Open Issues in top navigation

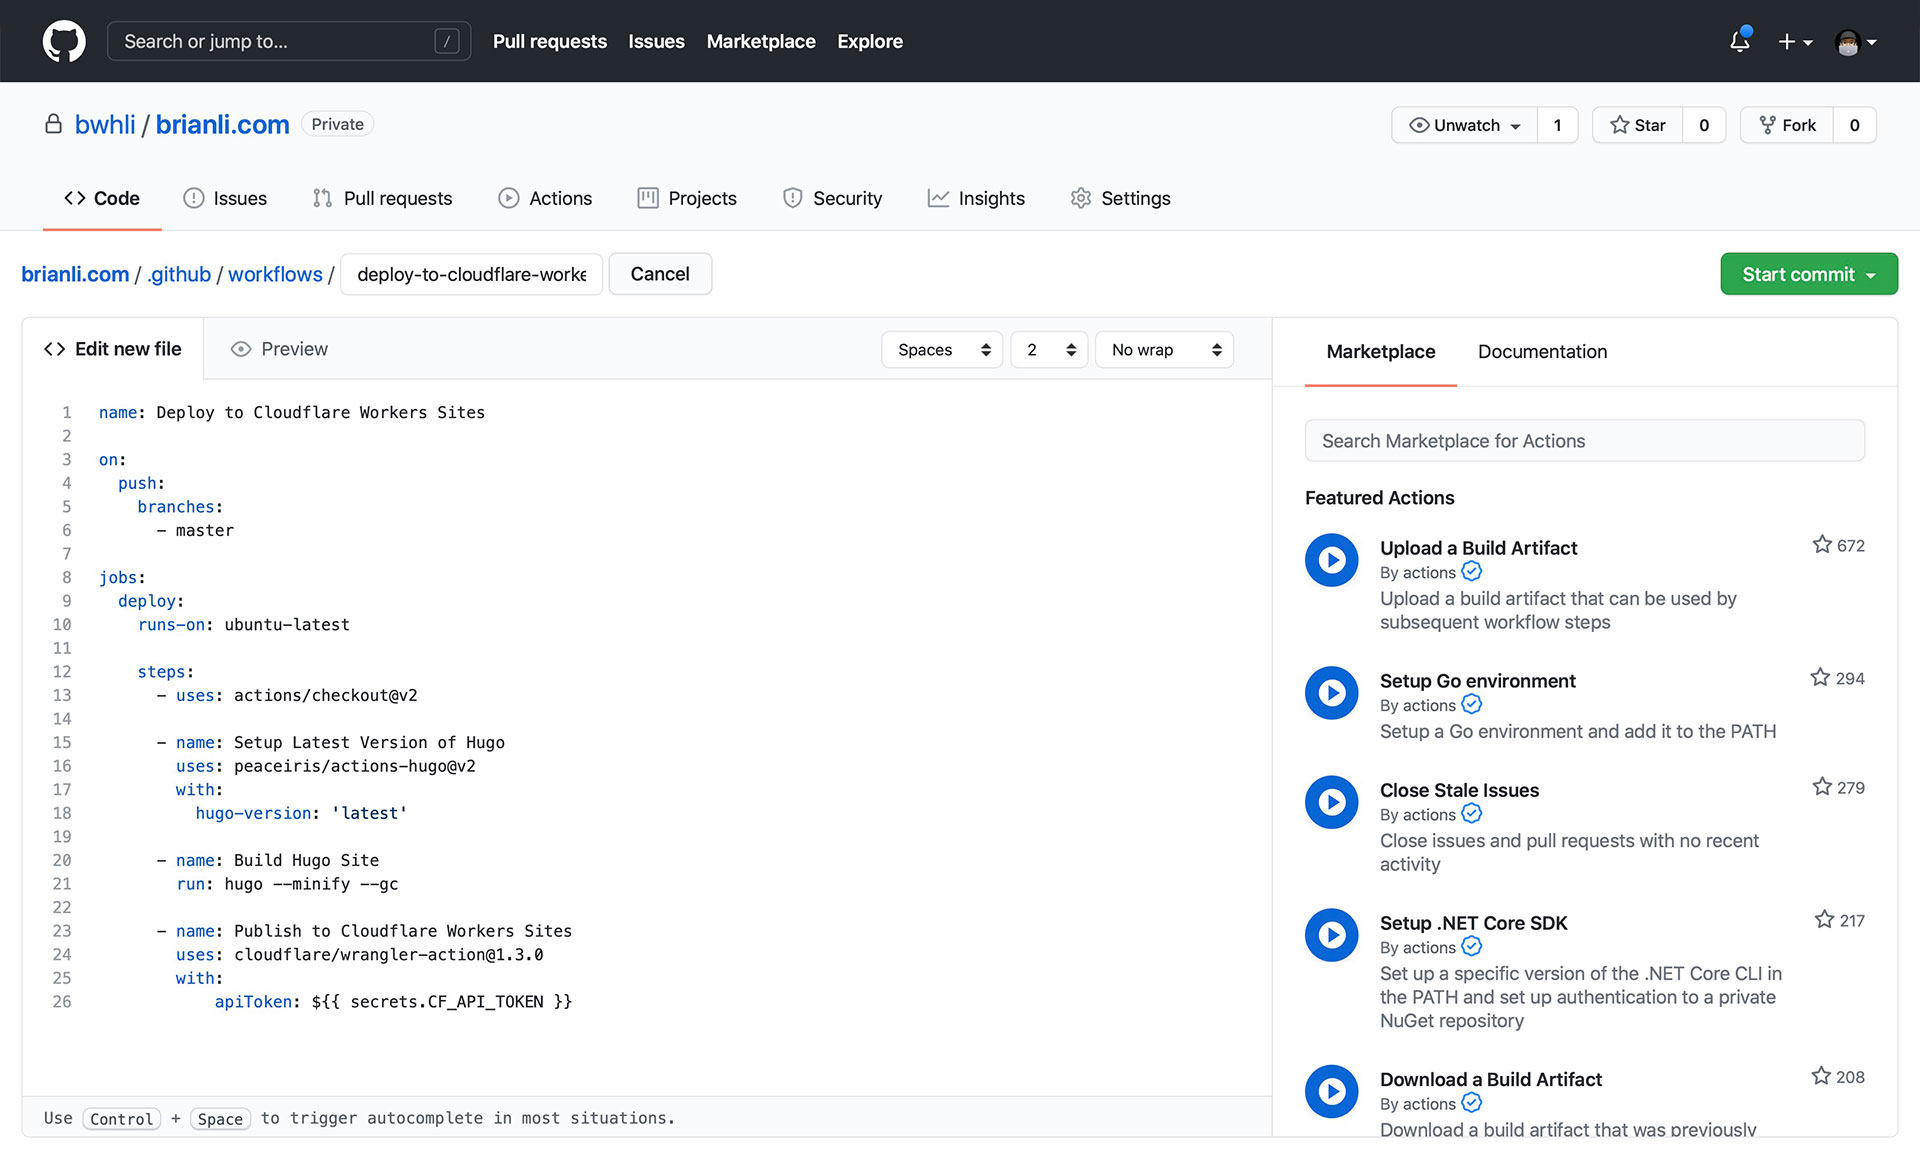click(656, 41)
